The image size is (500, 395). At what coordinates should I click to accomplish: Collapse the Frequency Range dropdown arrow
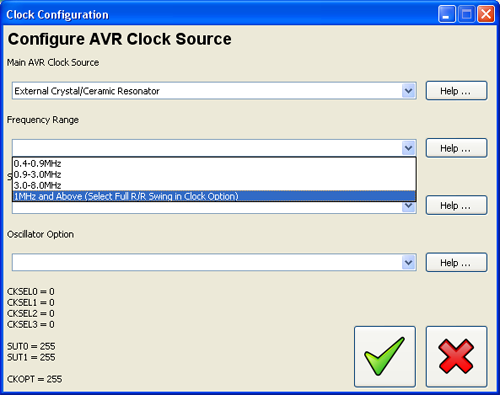coord(409,148)
